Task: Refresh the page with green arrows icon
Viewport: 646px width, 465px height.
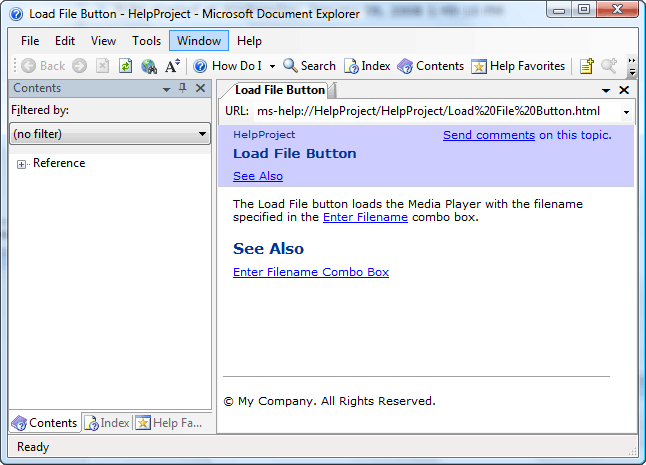Action: 125,66
